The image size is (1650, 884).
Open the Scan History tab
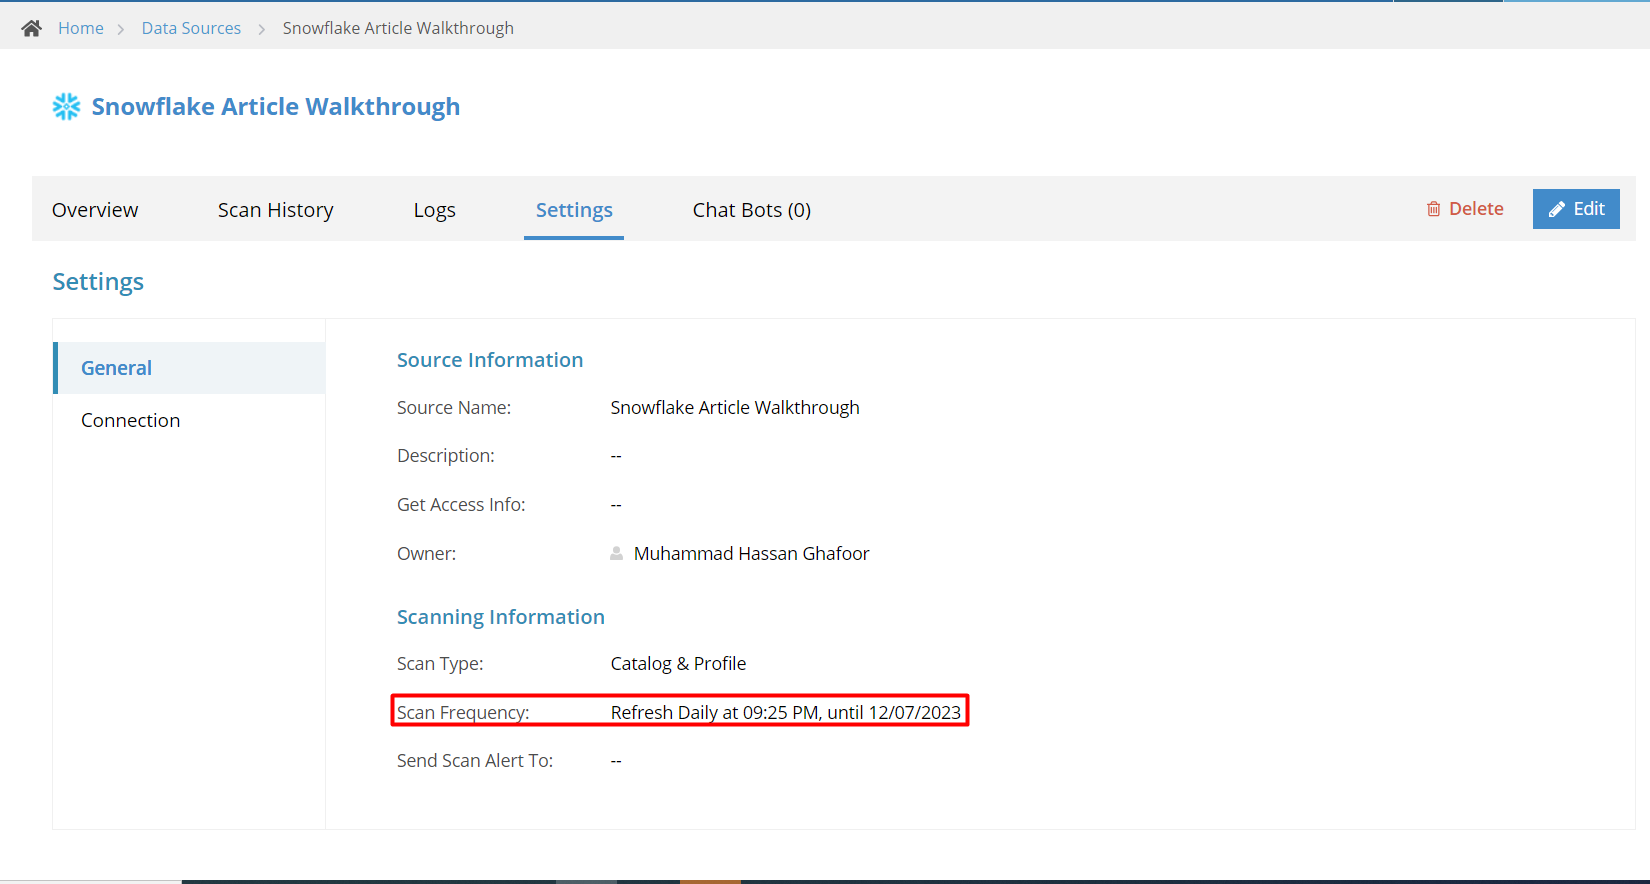click(x=276, y=210)
